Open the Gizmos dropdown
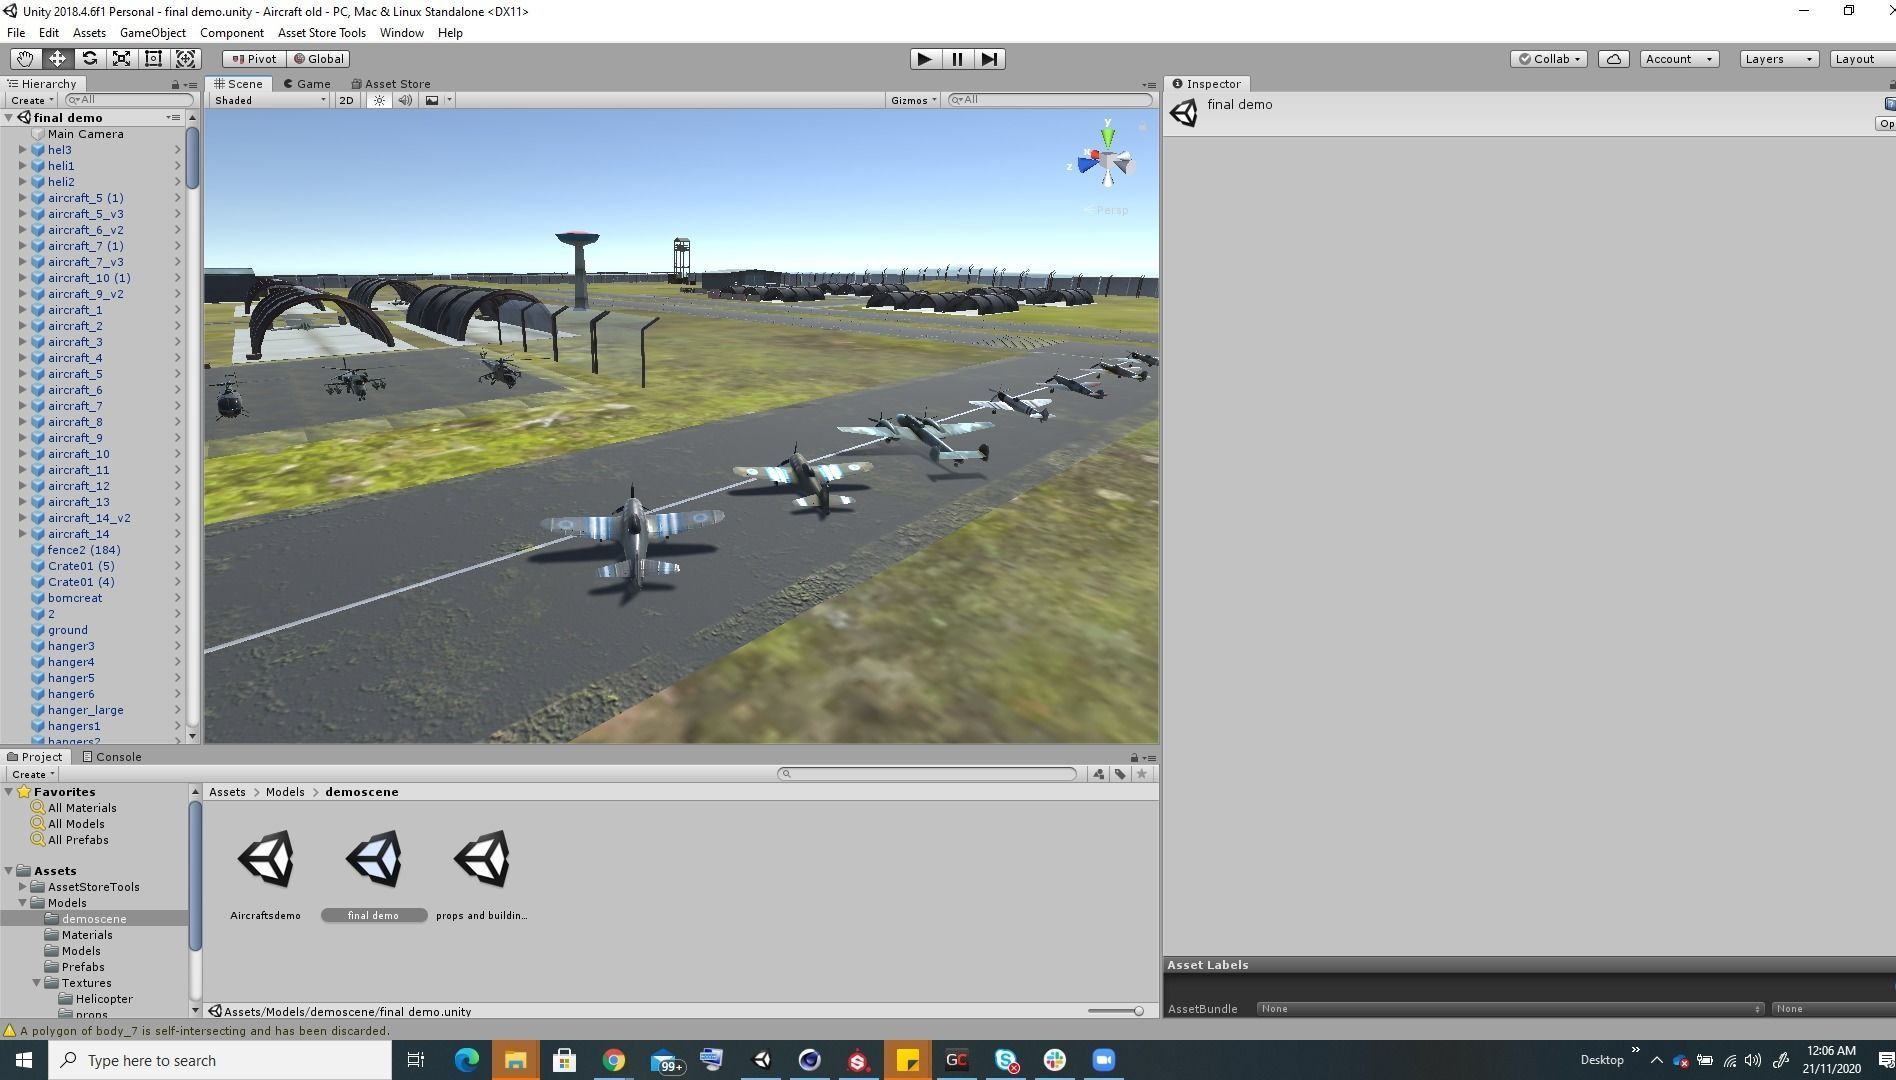The height and width of the screenshot is (1080, 1896). pyautogui.click(x=913, y=100)
